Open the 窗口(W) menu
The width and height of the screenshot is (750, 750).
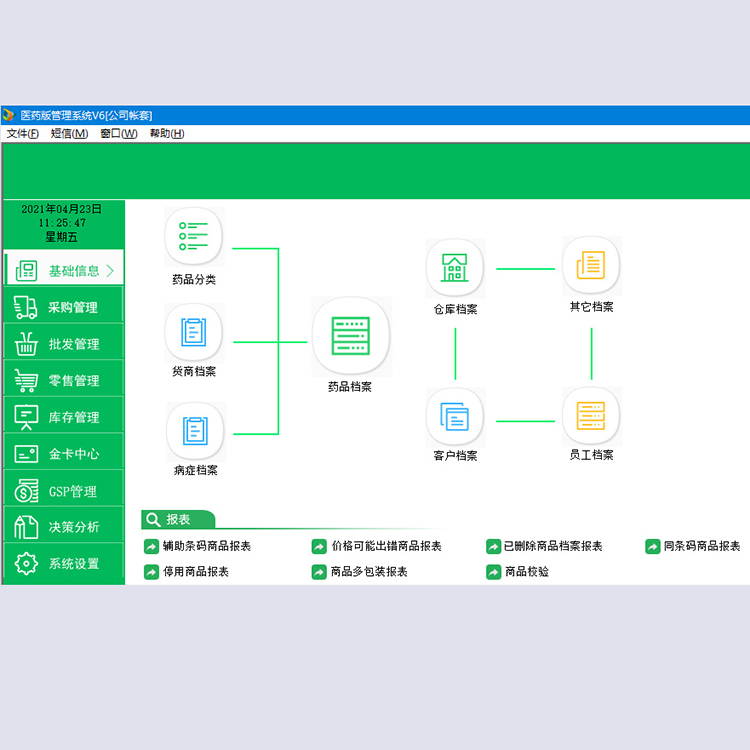(x=119, y=133)
